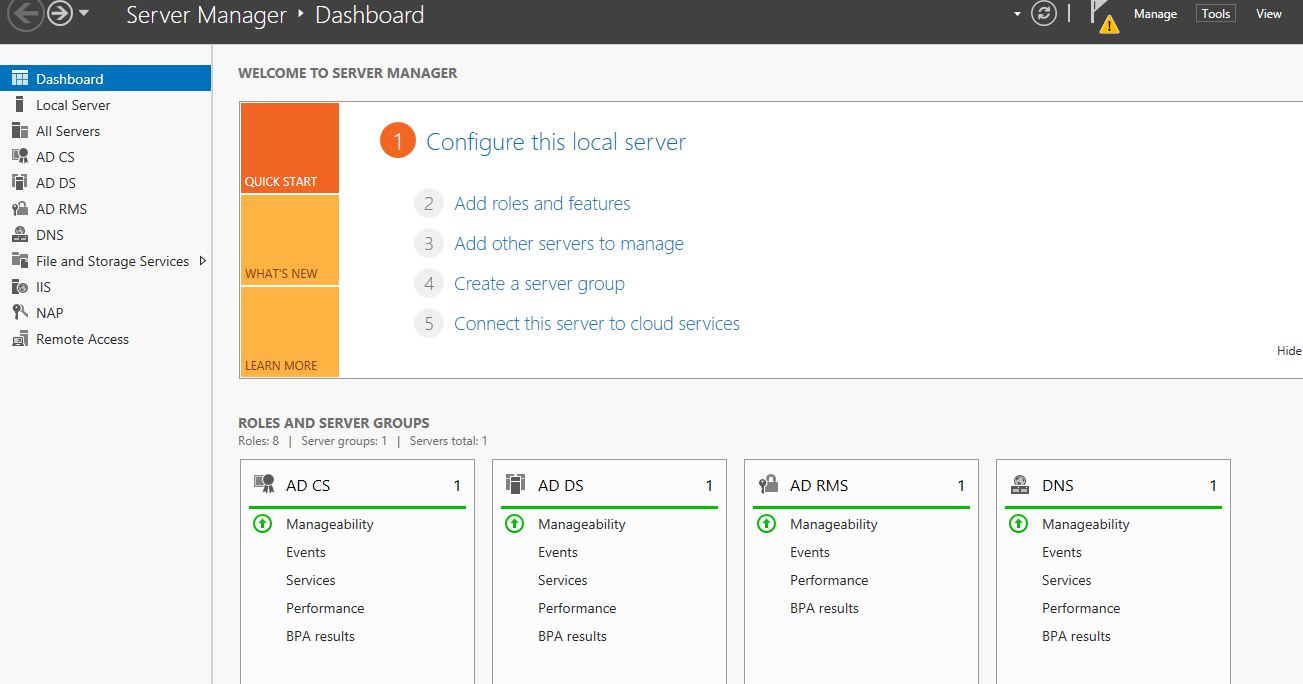Select the WHAT'S NEW tile
This screenshot has height=684, width=1303.
[290, 241]
